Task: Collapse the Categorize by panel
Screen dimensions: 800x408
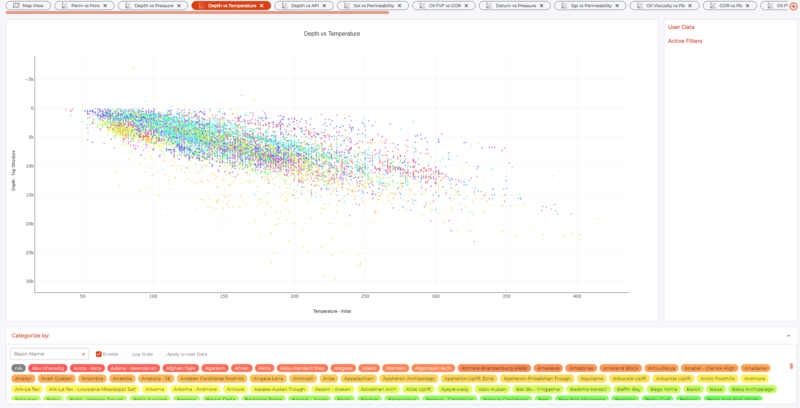Action: tap(788, 335)
